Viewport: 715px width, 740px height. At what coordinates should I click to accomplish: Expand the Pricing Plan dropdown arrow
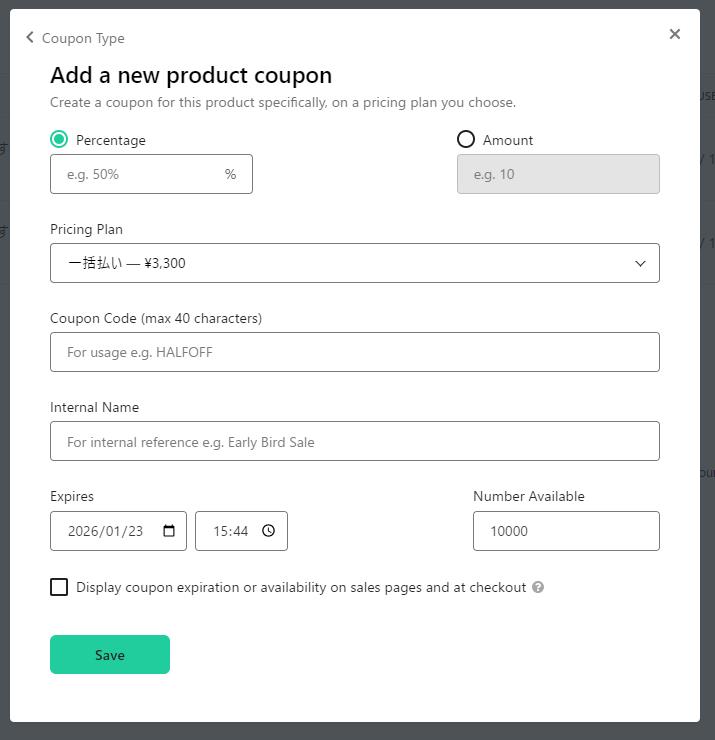tap(640, 263)
